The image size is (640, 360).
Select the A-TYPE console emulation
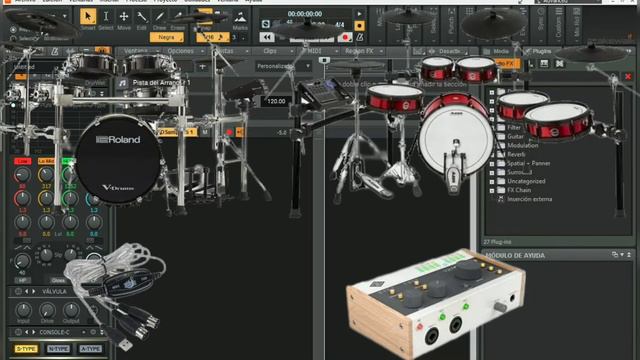point(91,349)
